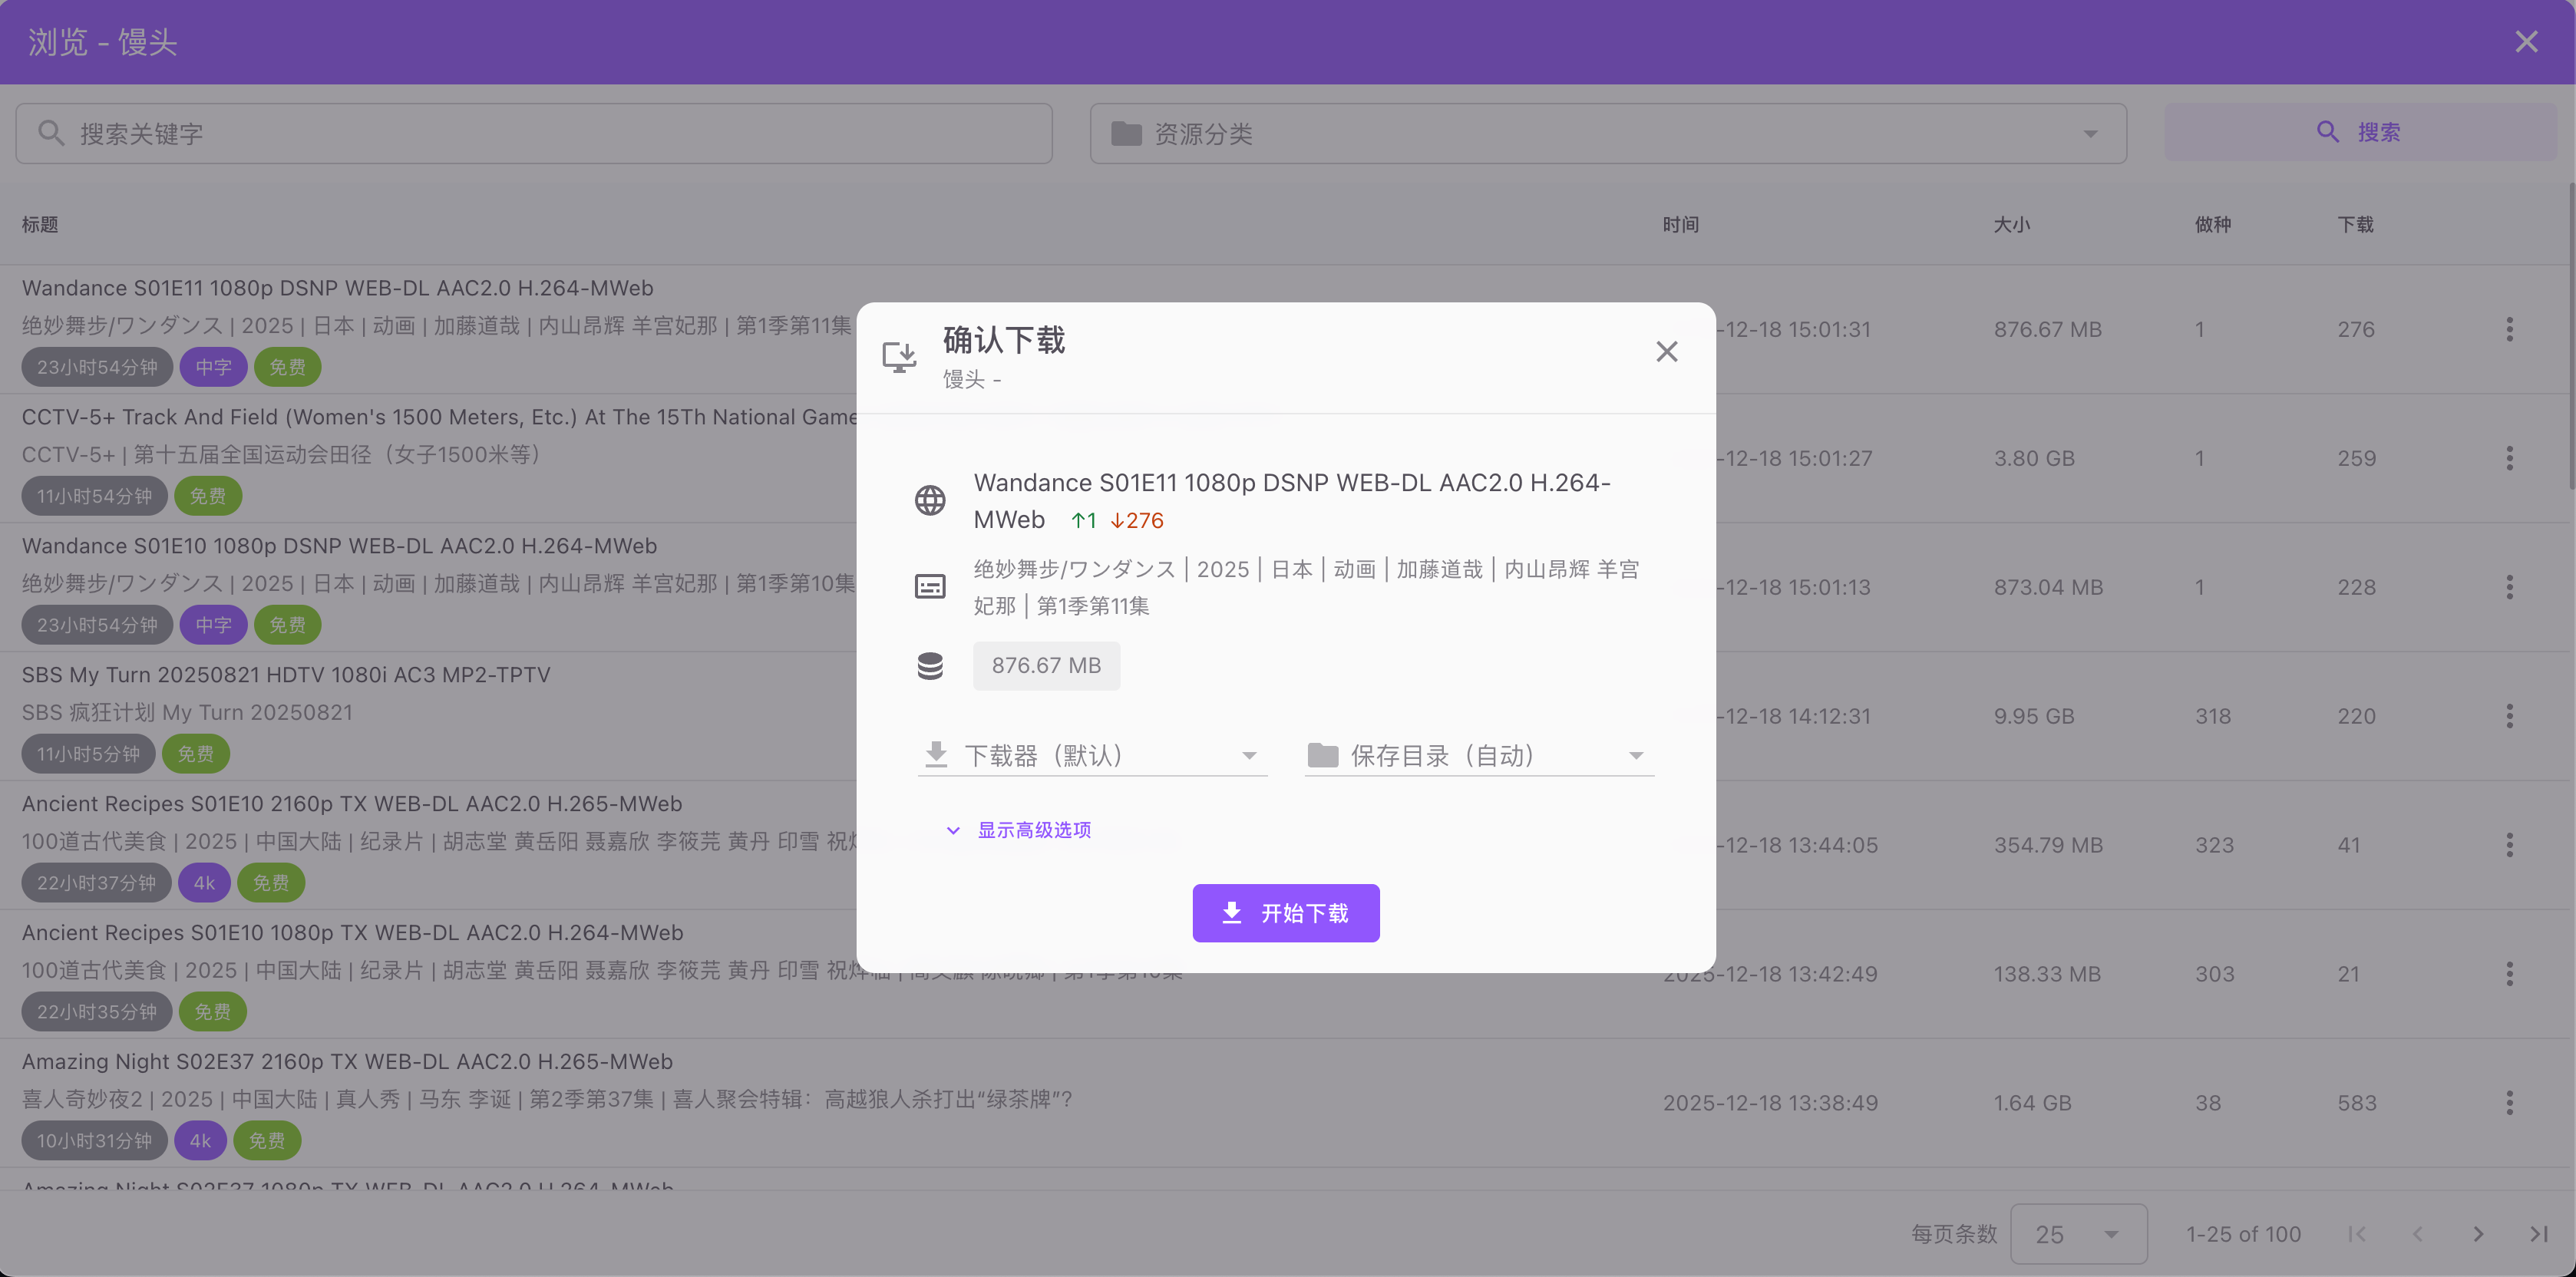Jump to the last results page
Screen dimensions: 2576x1277
click(2538, 1234)
